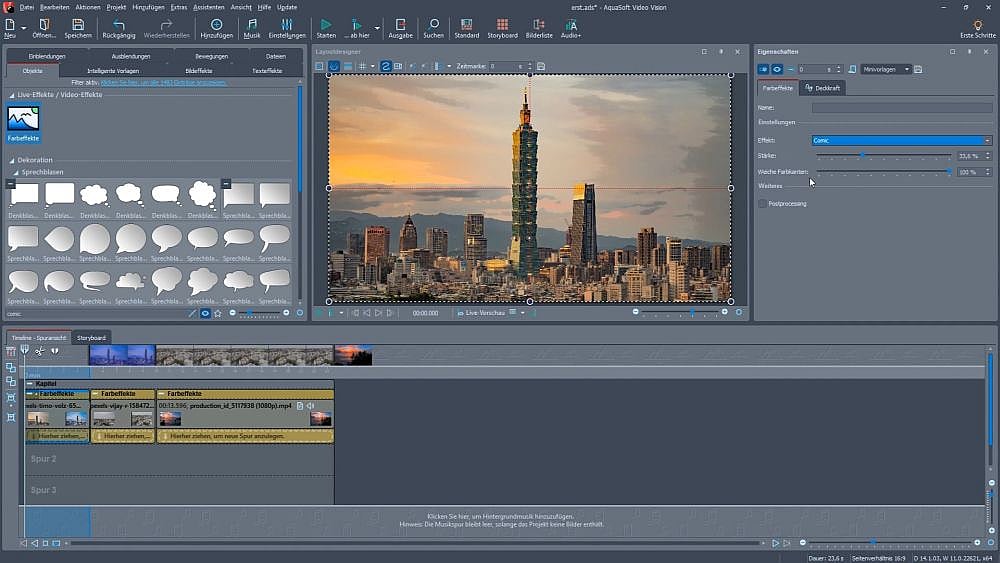This screenshot has width=1000, height=563.
Task: Click the Erste Schritte lightbulb icon
Action: [x=977, y=24]
